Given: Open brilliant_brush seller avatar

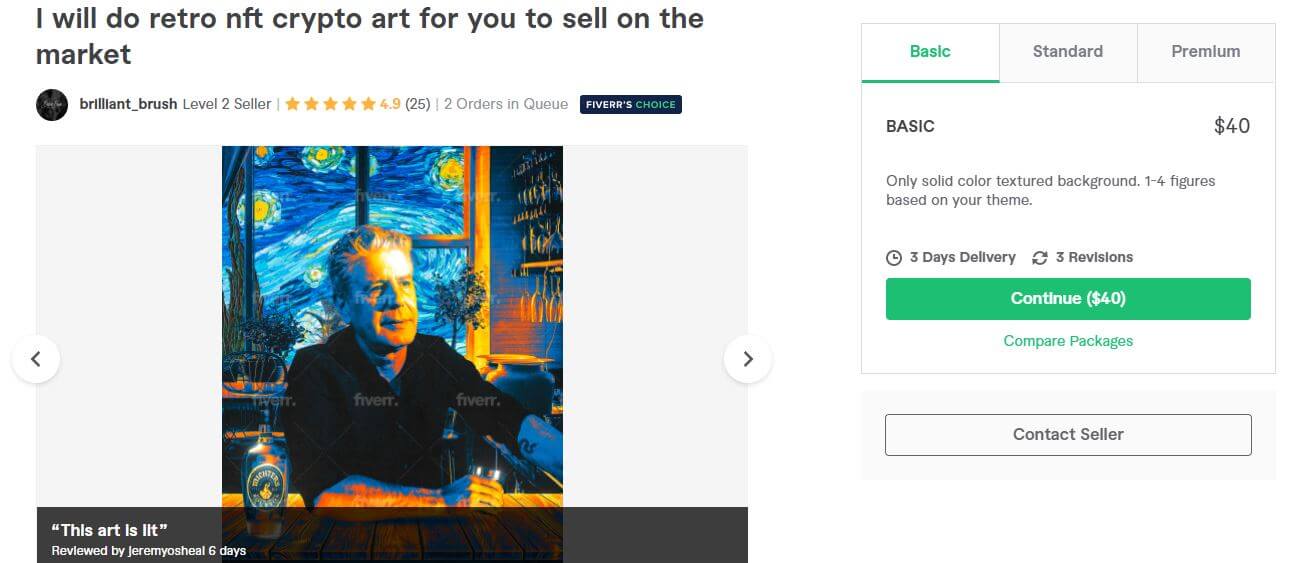Looking at the screenshot, I should pyautogui.click(x=52, y=104).
